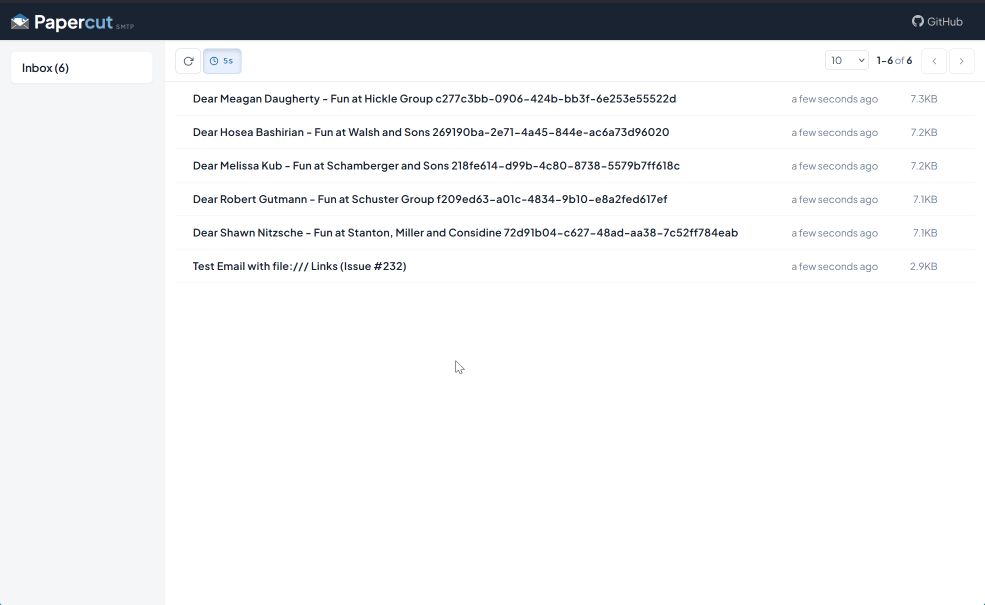This screenshot has width=985, height=605.
Task: Click the 1-6 of 6 pagination label
Action: (894, 60)
